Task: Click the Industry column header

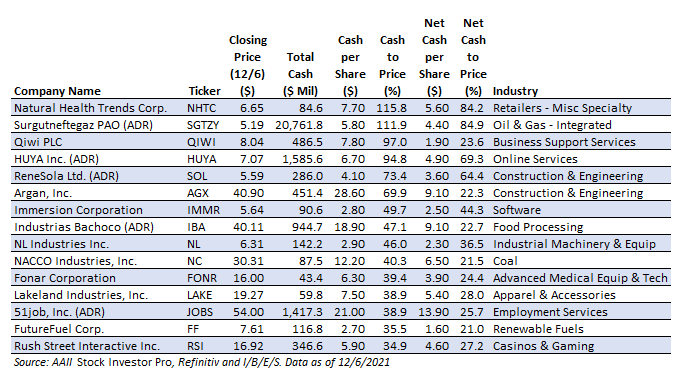Action: coord(515,91)
